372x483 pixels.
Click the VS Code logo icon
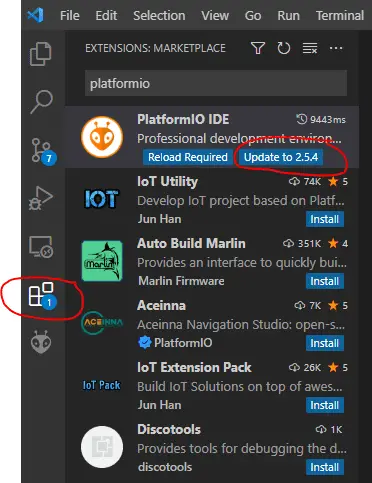(36, 15)
